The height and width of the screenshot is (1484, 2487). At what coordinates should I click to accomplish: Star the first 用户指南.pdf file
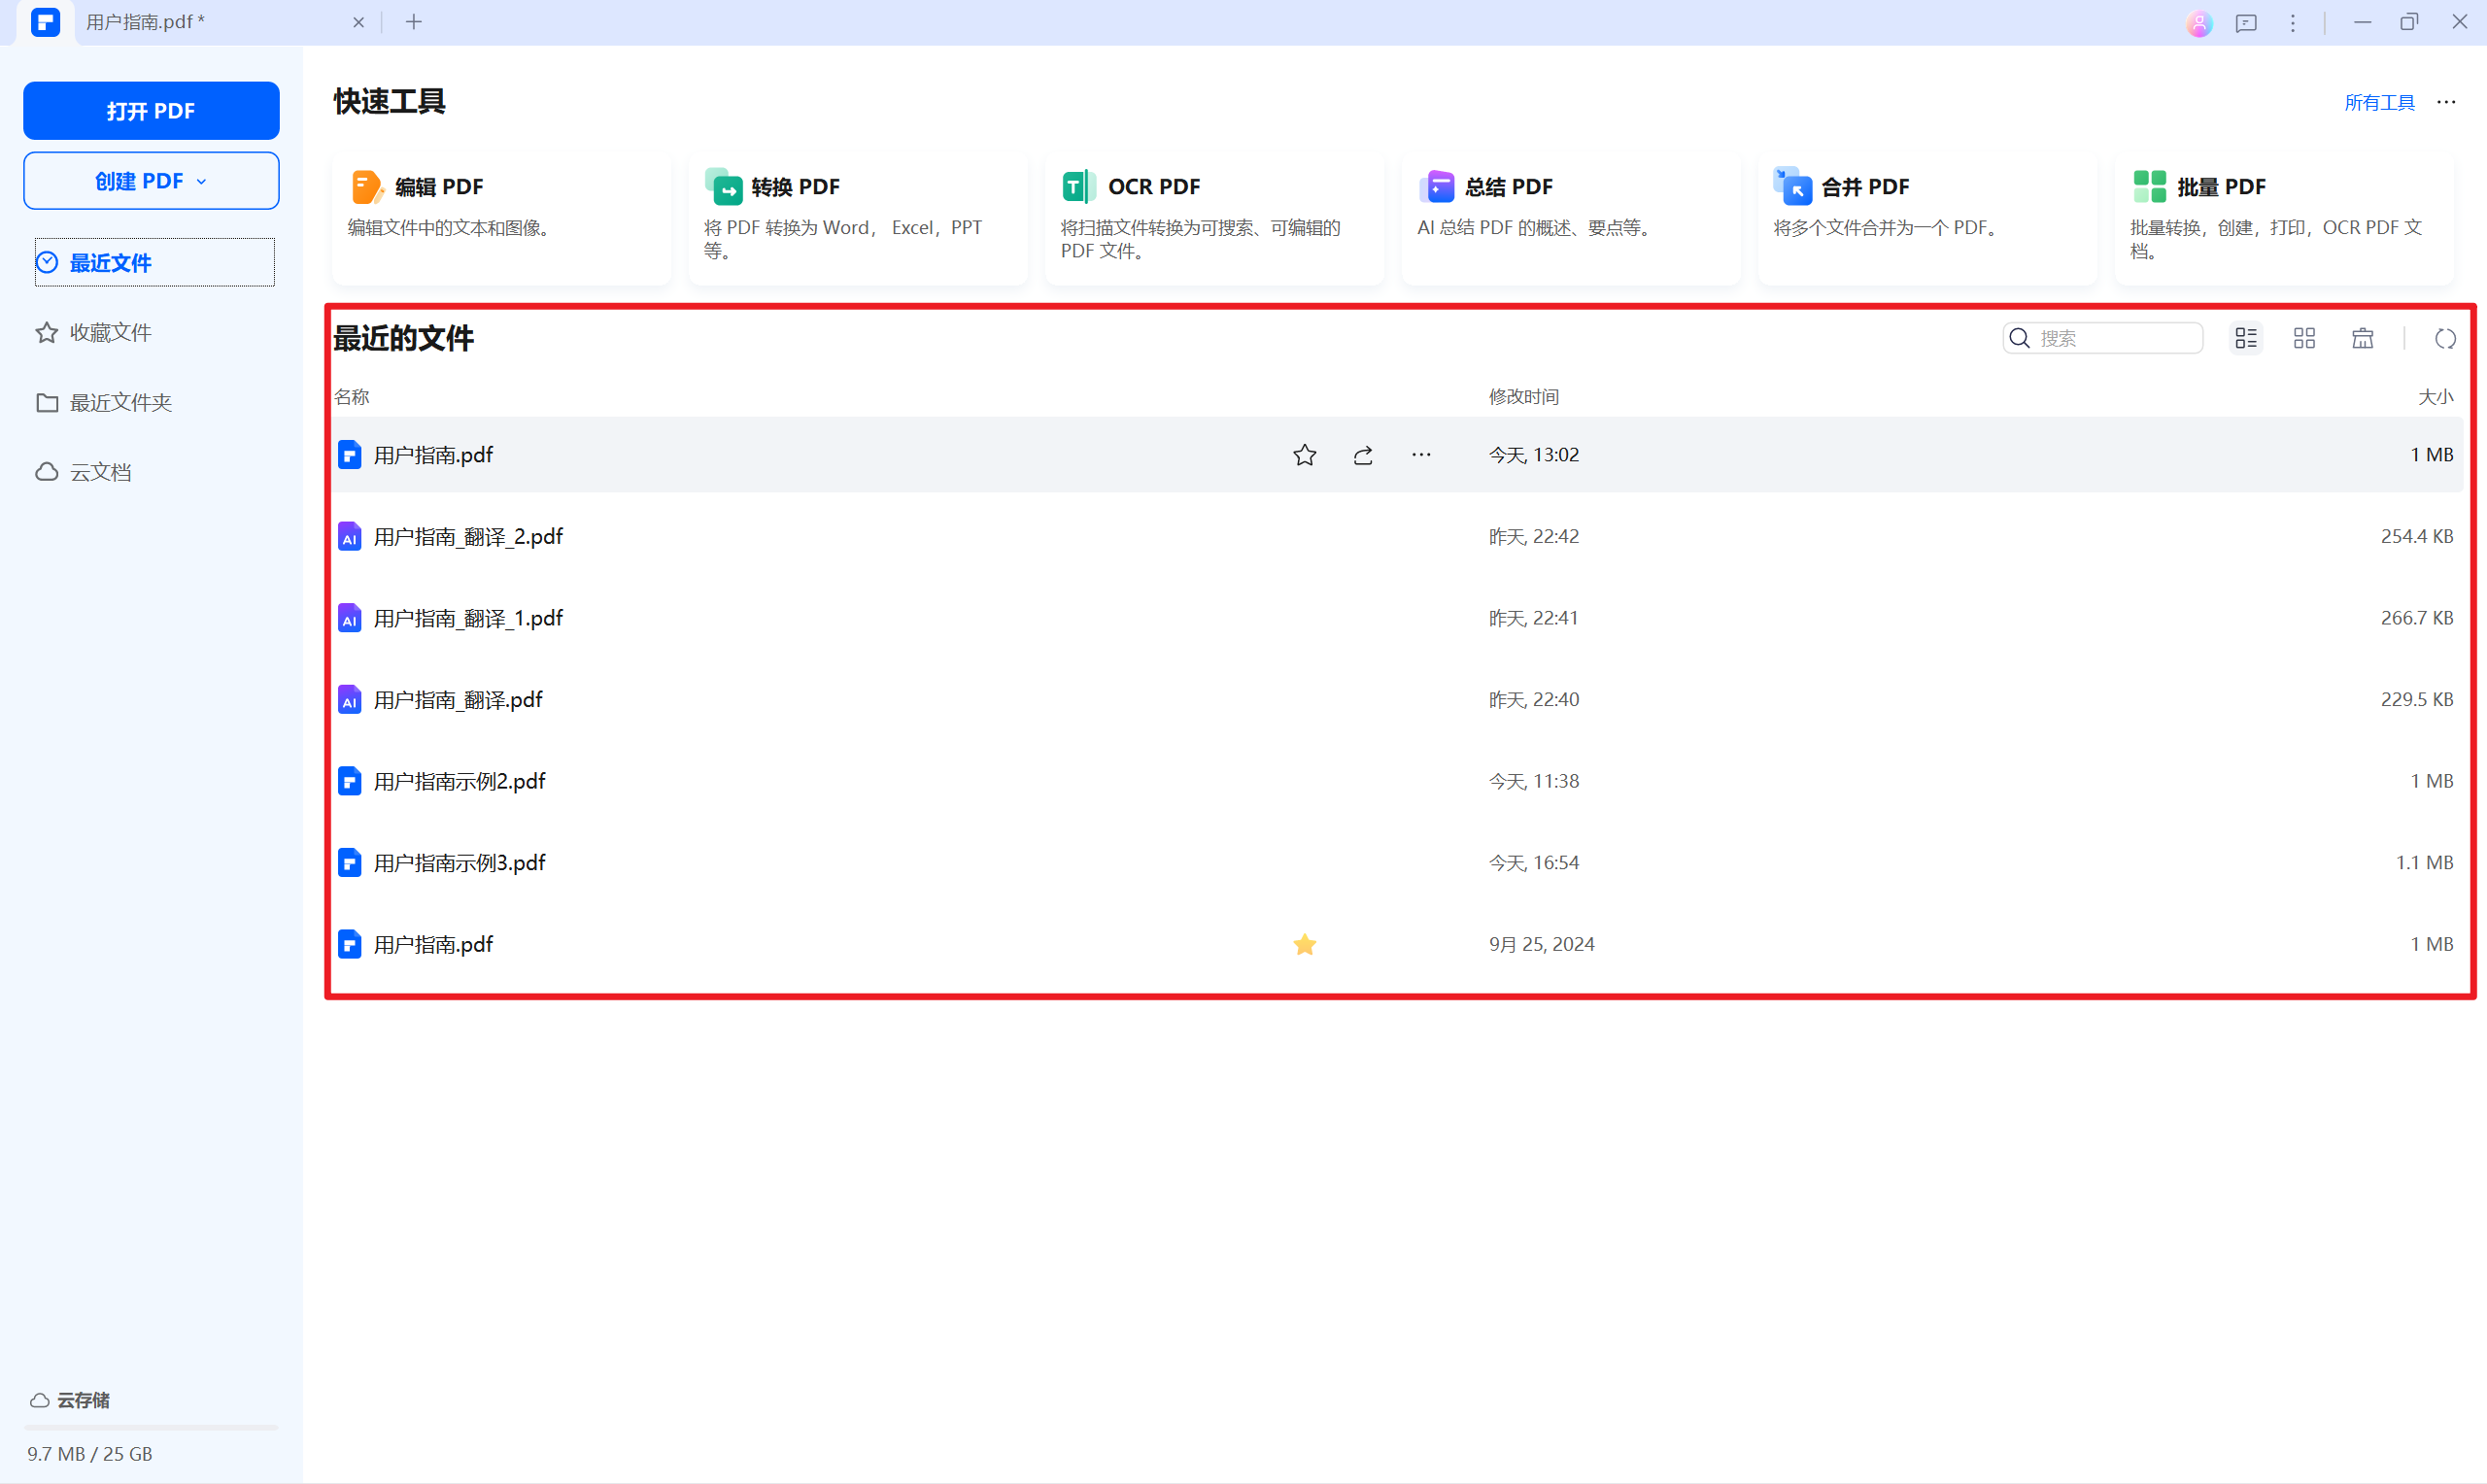[x=1304, y=456]
